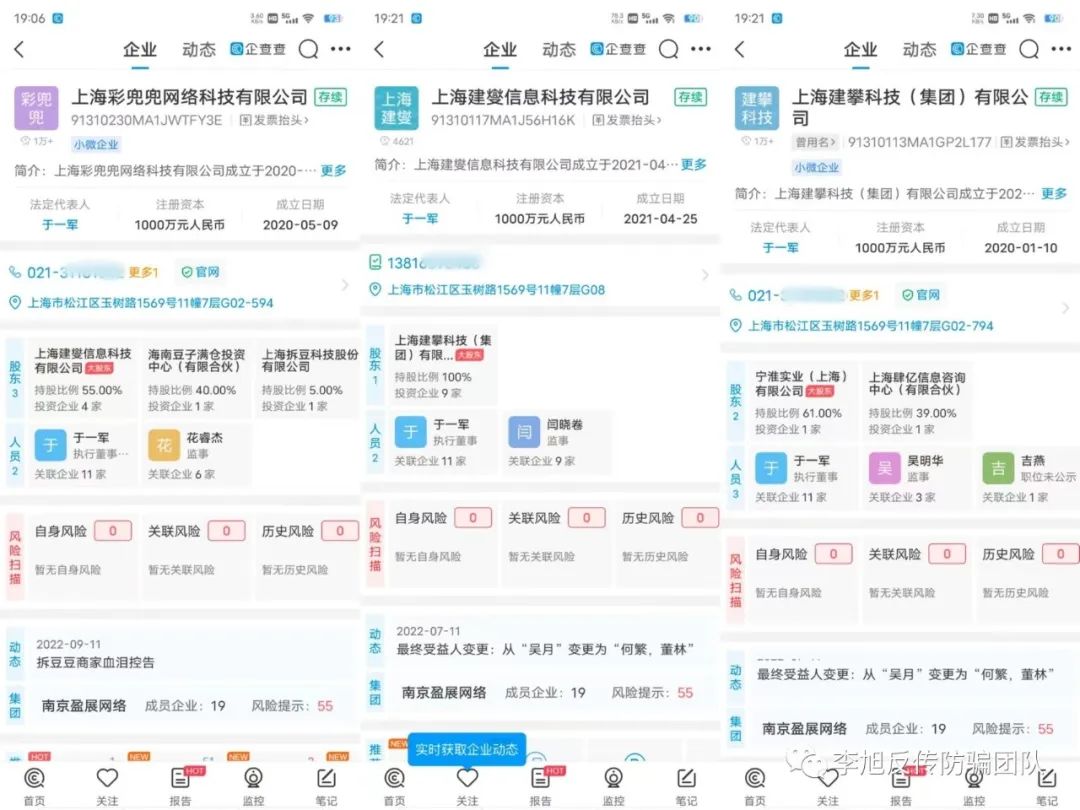
Task: Switch to 动态 tab in 上海彩兜兜 screen
Action: click(199, 50)
